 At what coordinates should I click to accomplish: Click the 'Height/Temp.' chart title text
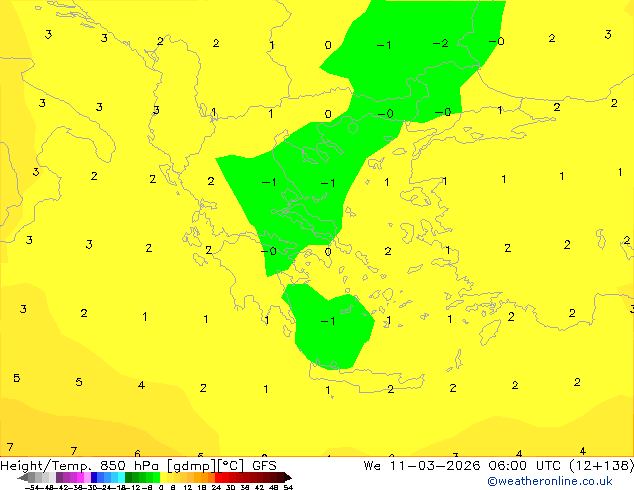pyautogui.click(x=46, y=466)
